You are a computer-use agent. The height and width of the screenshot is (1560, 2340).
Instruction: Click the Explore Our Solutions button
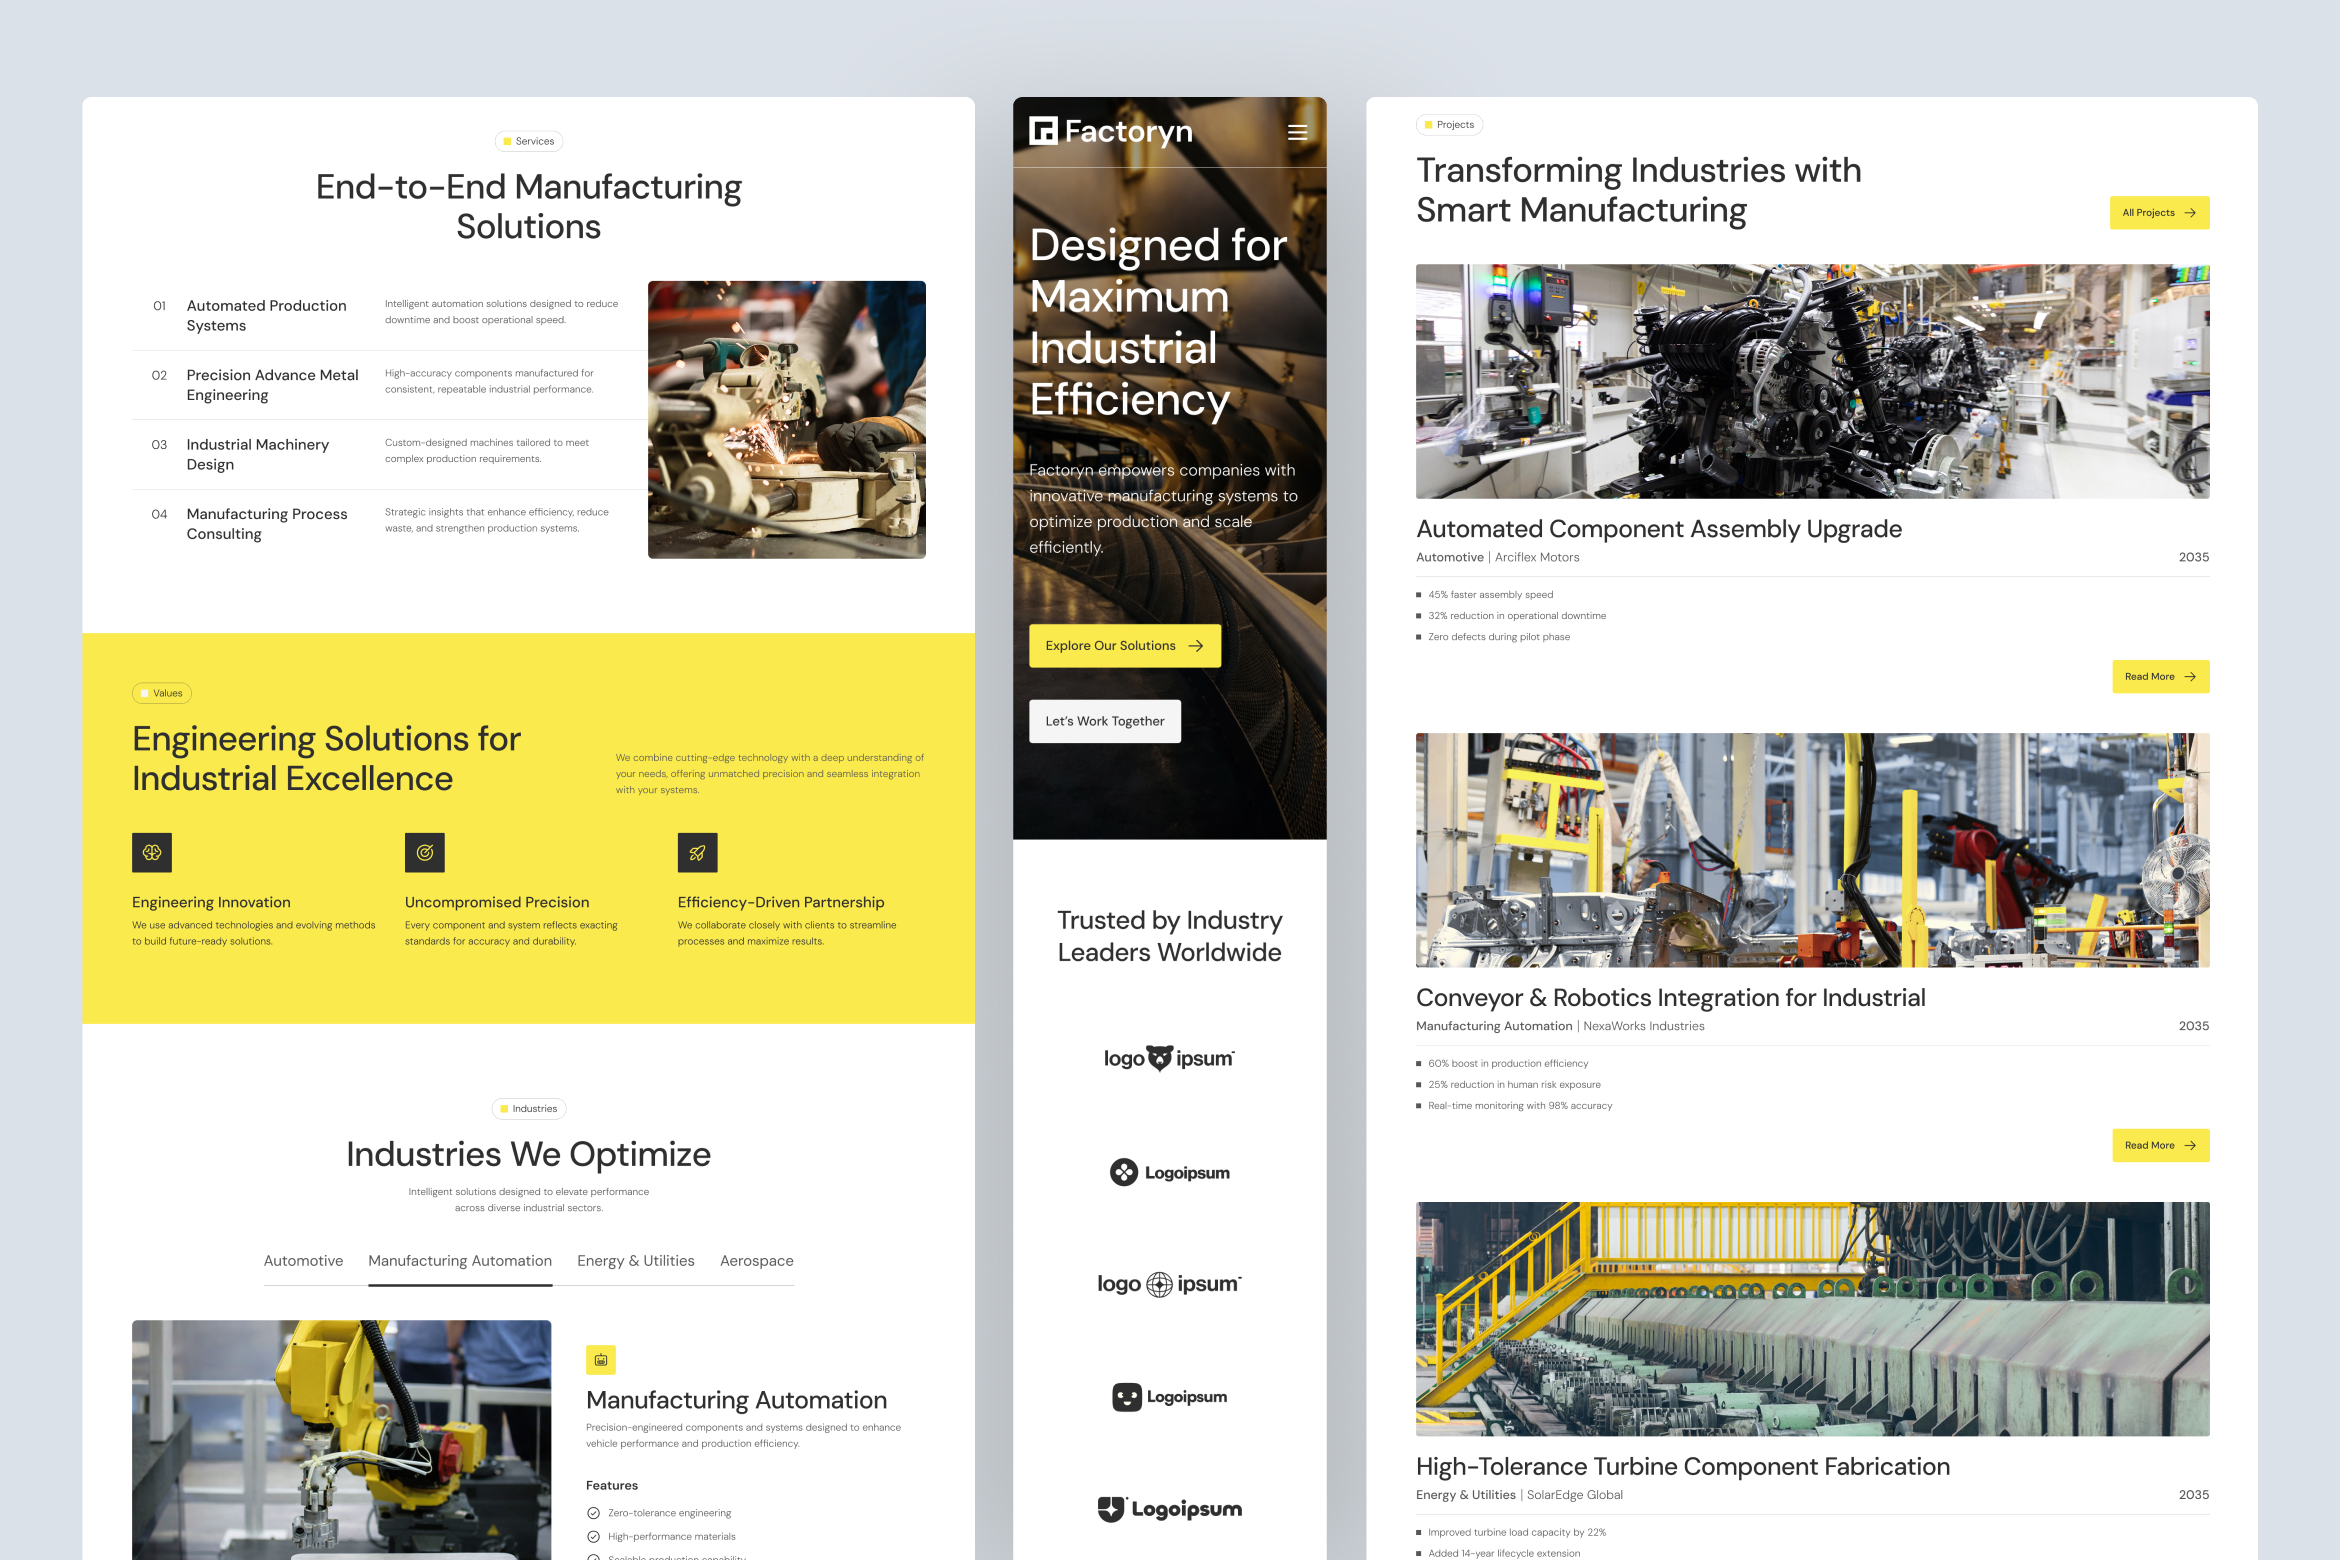click(1124, 646)
